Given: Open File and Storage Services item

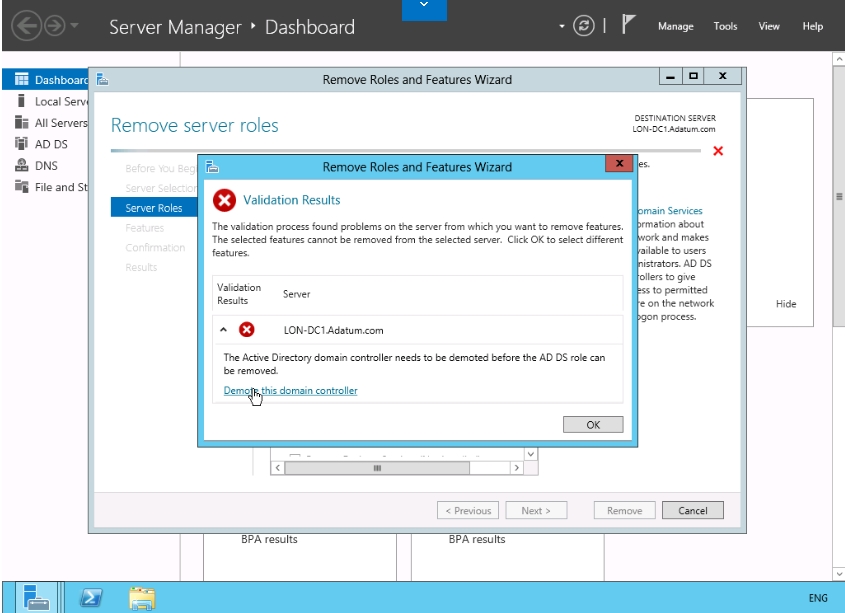Looking at the screenshot, I should pyautogui.click(x=45, y=187).
